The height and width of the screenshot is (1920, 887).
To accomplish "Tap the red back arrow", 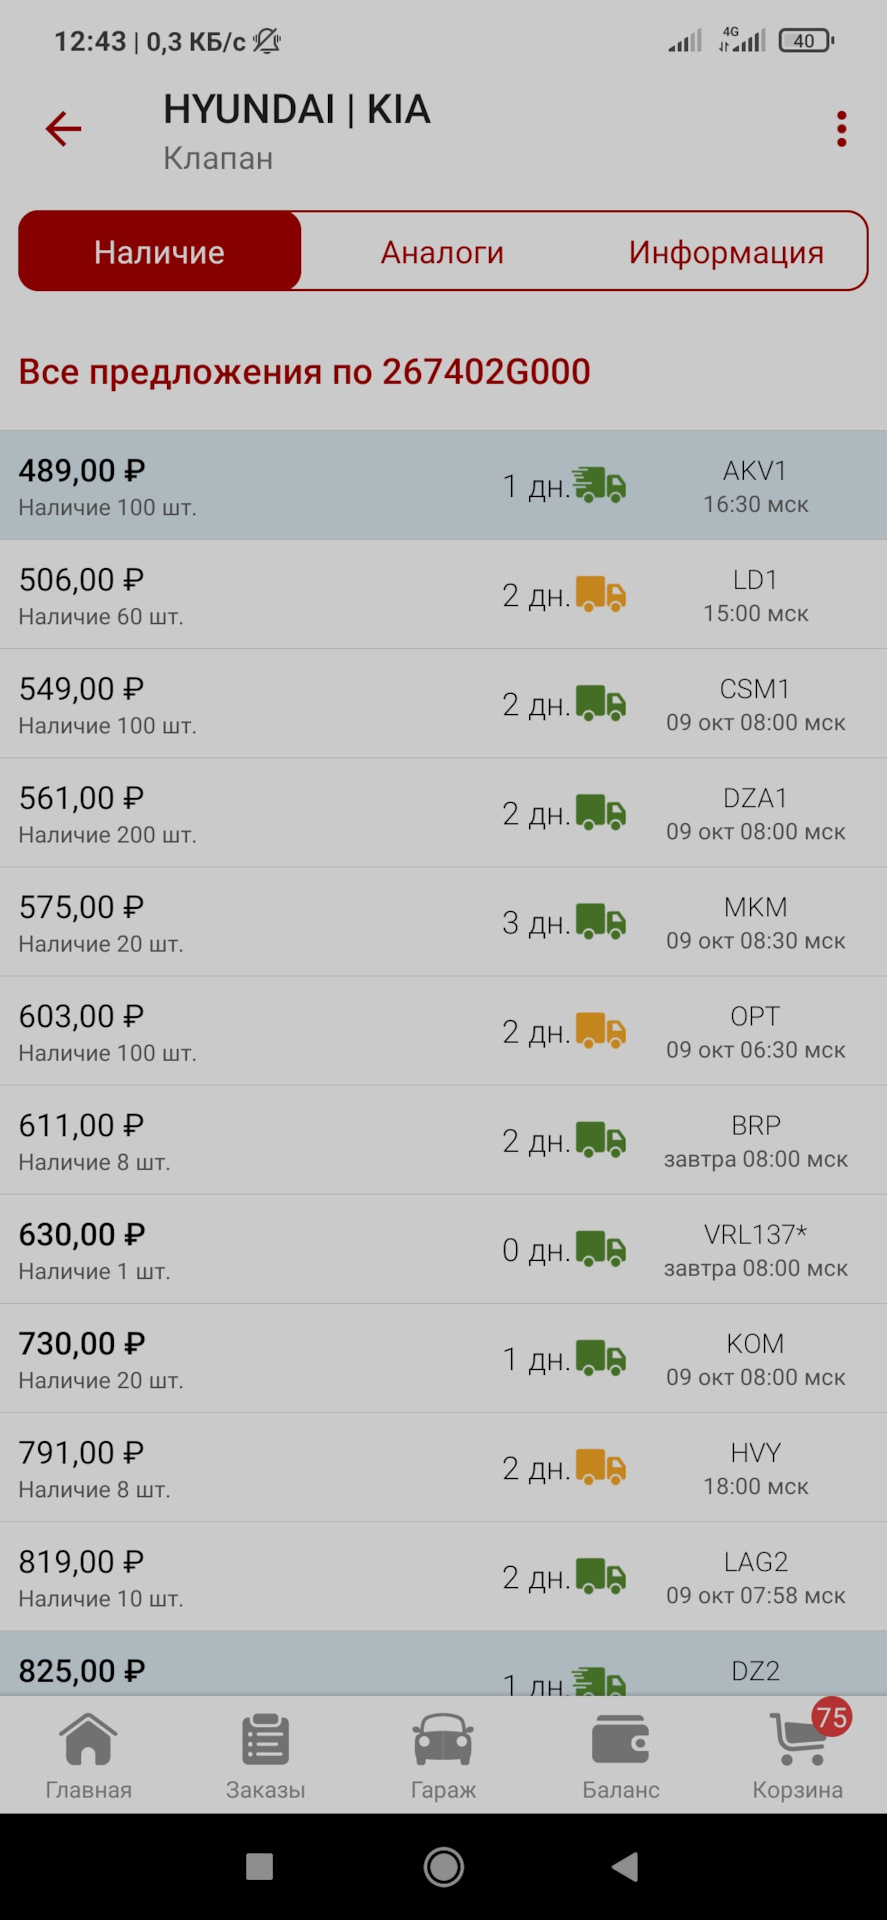I will click(x=63, y=129).
